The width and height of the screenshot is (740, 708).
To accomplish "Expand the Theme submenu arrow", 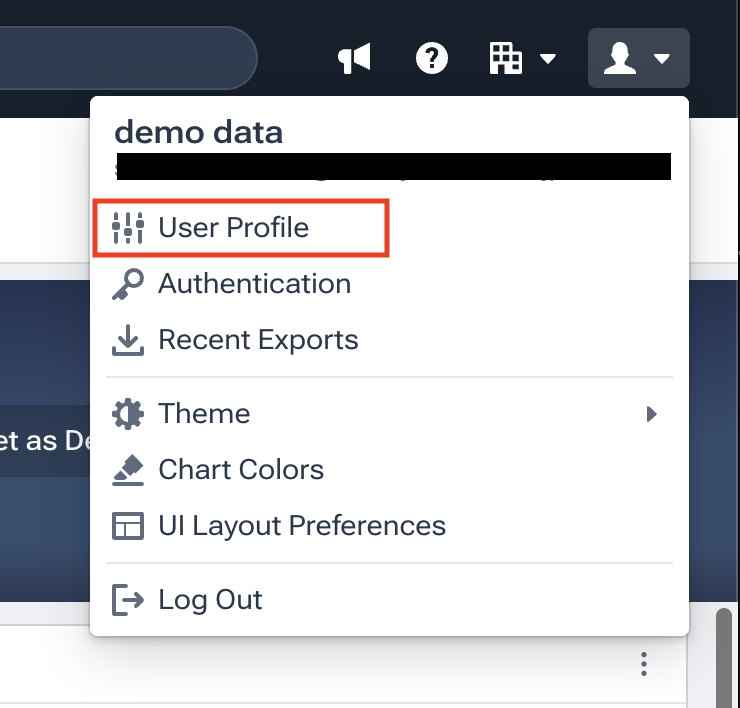I will 652,414.
